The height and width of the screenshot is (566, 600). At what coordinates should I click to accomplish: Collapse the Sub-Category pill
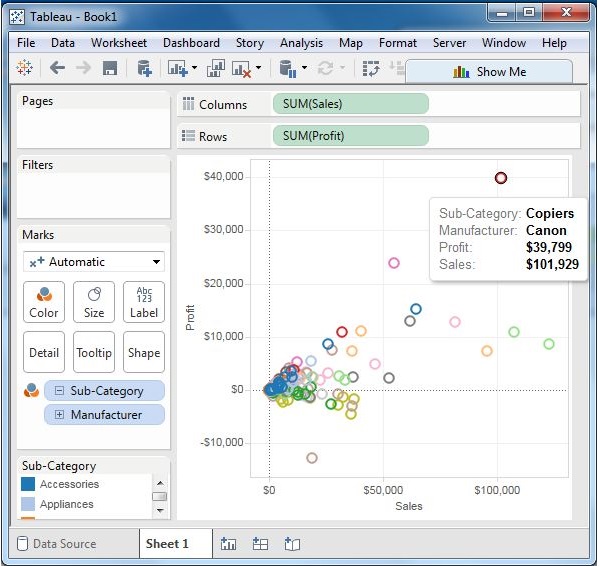60,391
